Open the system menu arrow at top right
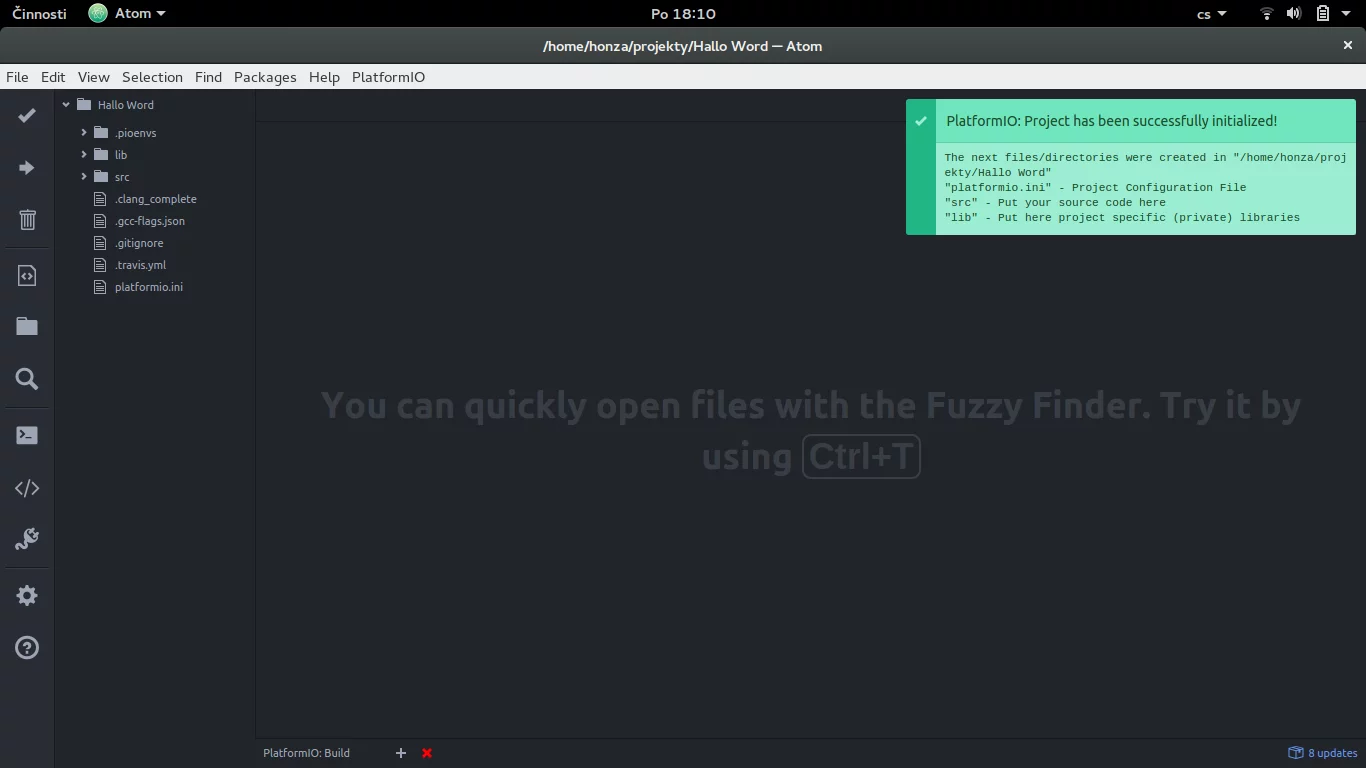Viewport: 1366px width, 768px height. click(x=1346, y=14)
